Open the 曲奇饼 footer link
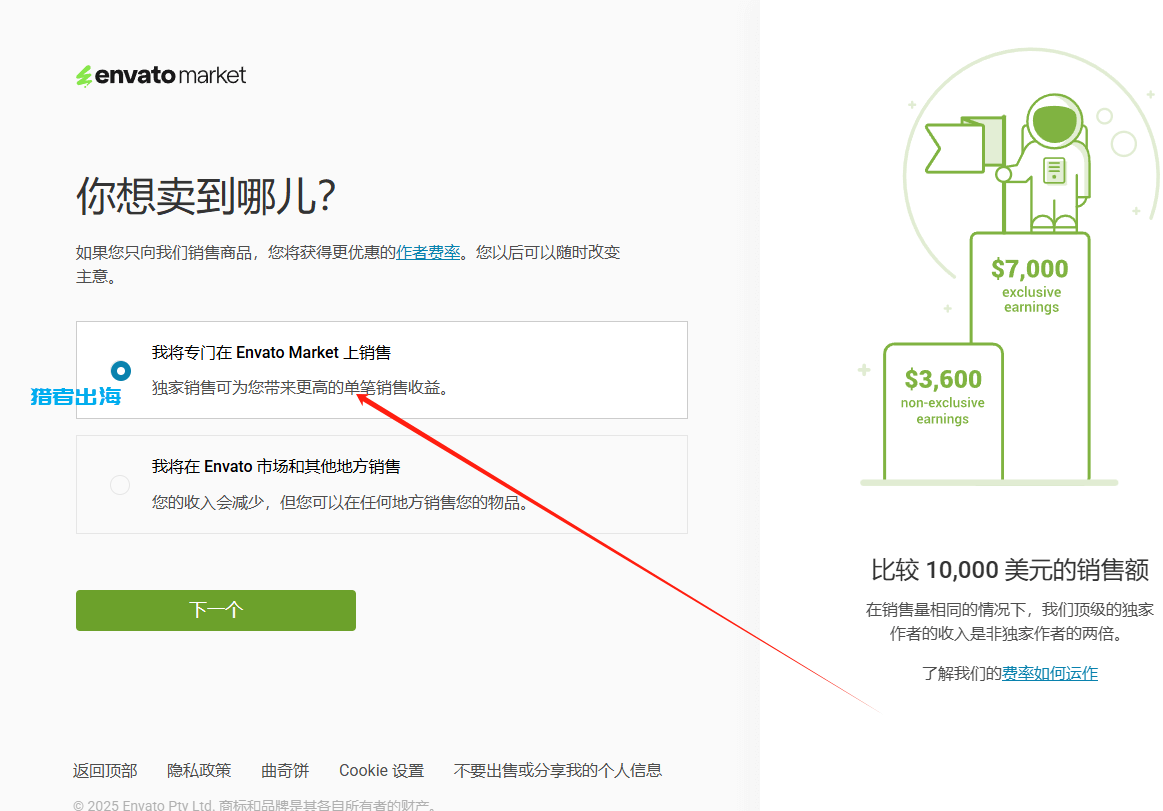The height and width of the screenshot is (811, 1163). coord(286,770)
